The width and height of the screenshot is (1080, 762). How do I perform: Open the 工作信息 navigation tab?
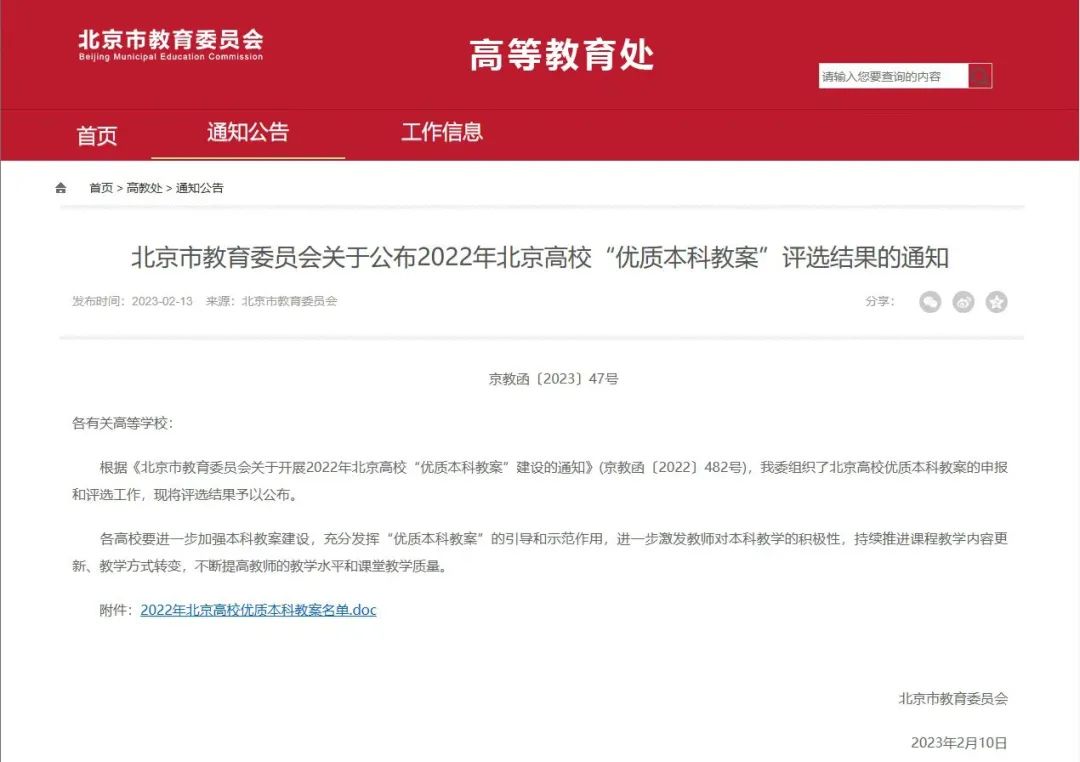pyautogui.click(x=442, y=132)
